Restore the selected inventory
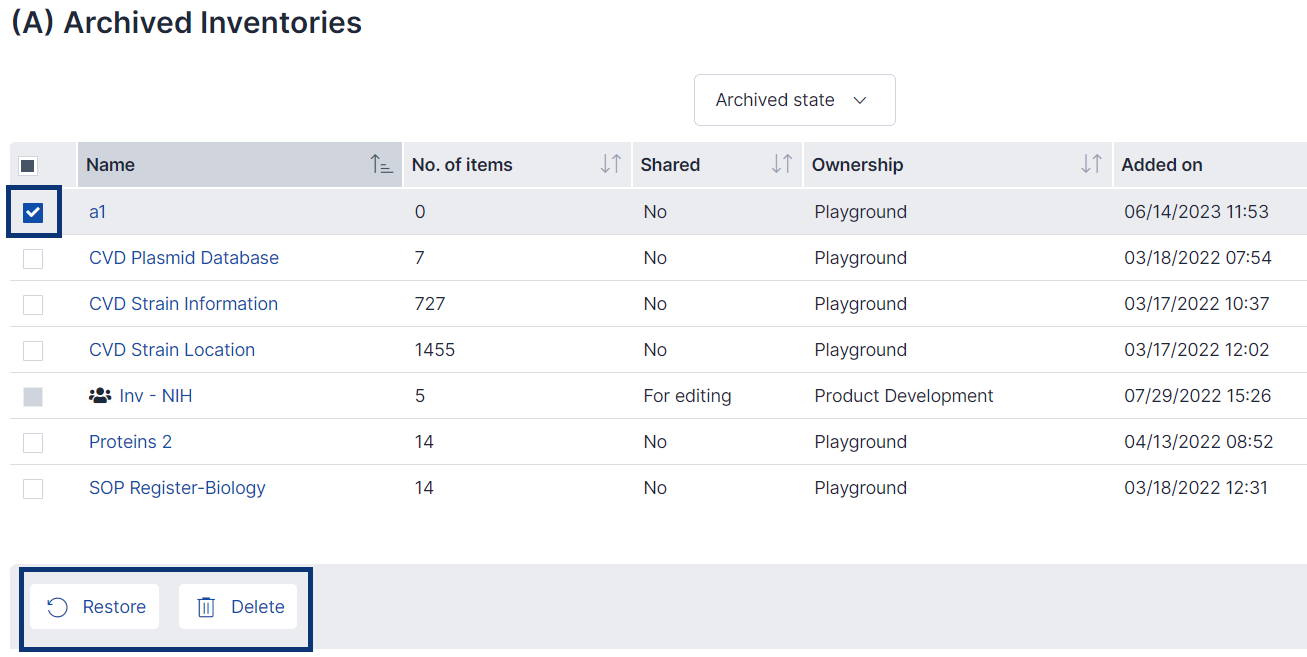The image size is (1307, 657). (94, 606)
